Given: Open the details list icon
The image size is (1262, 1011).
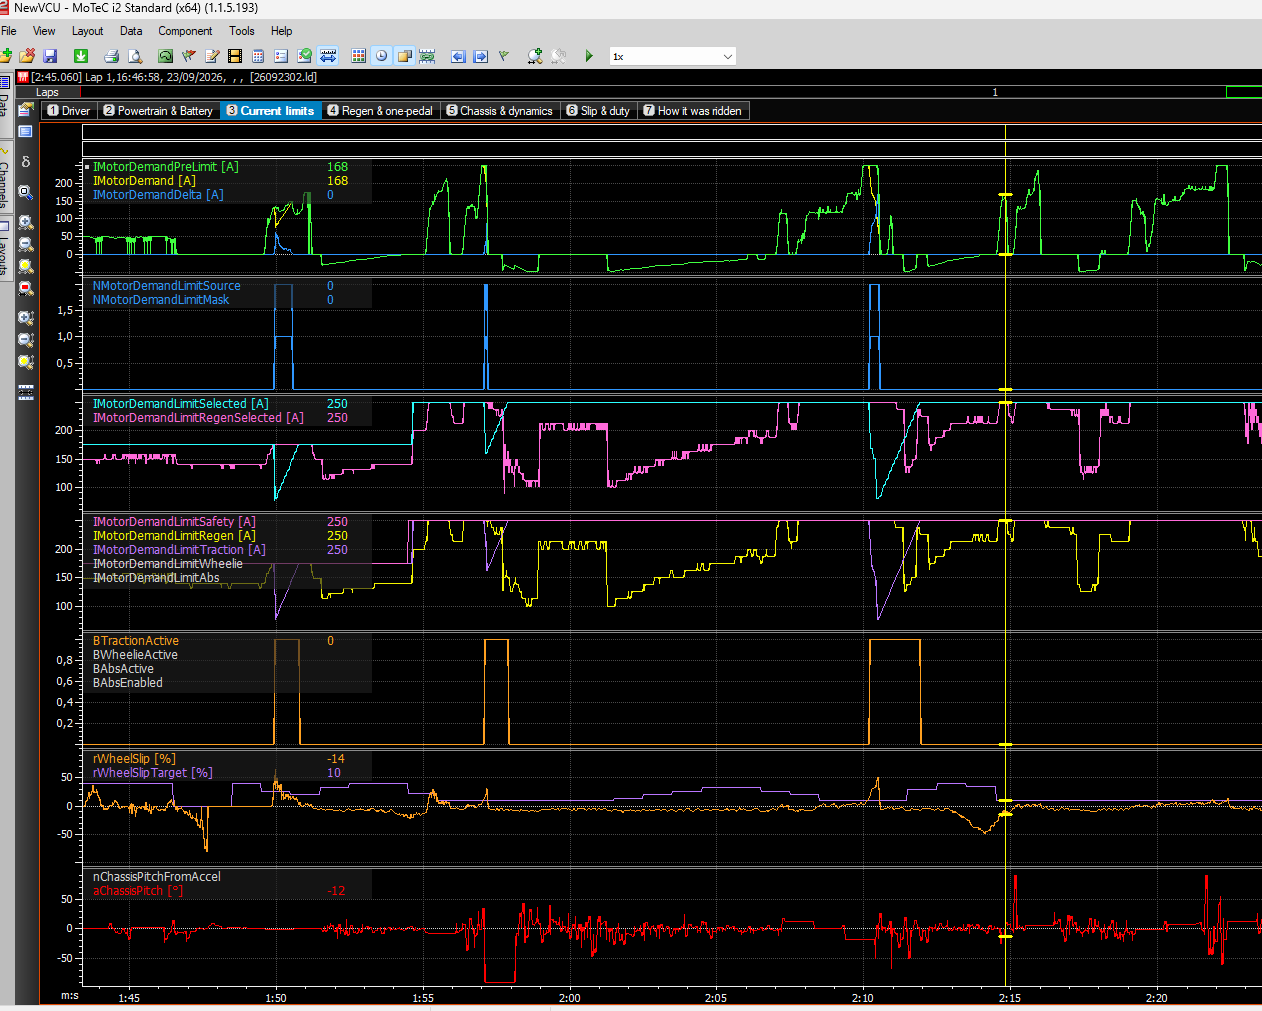Looking at the screenshot, I should (281, 56).
